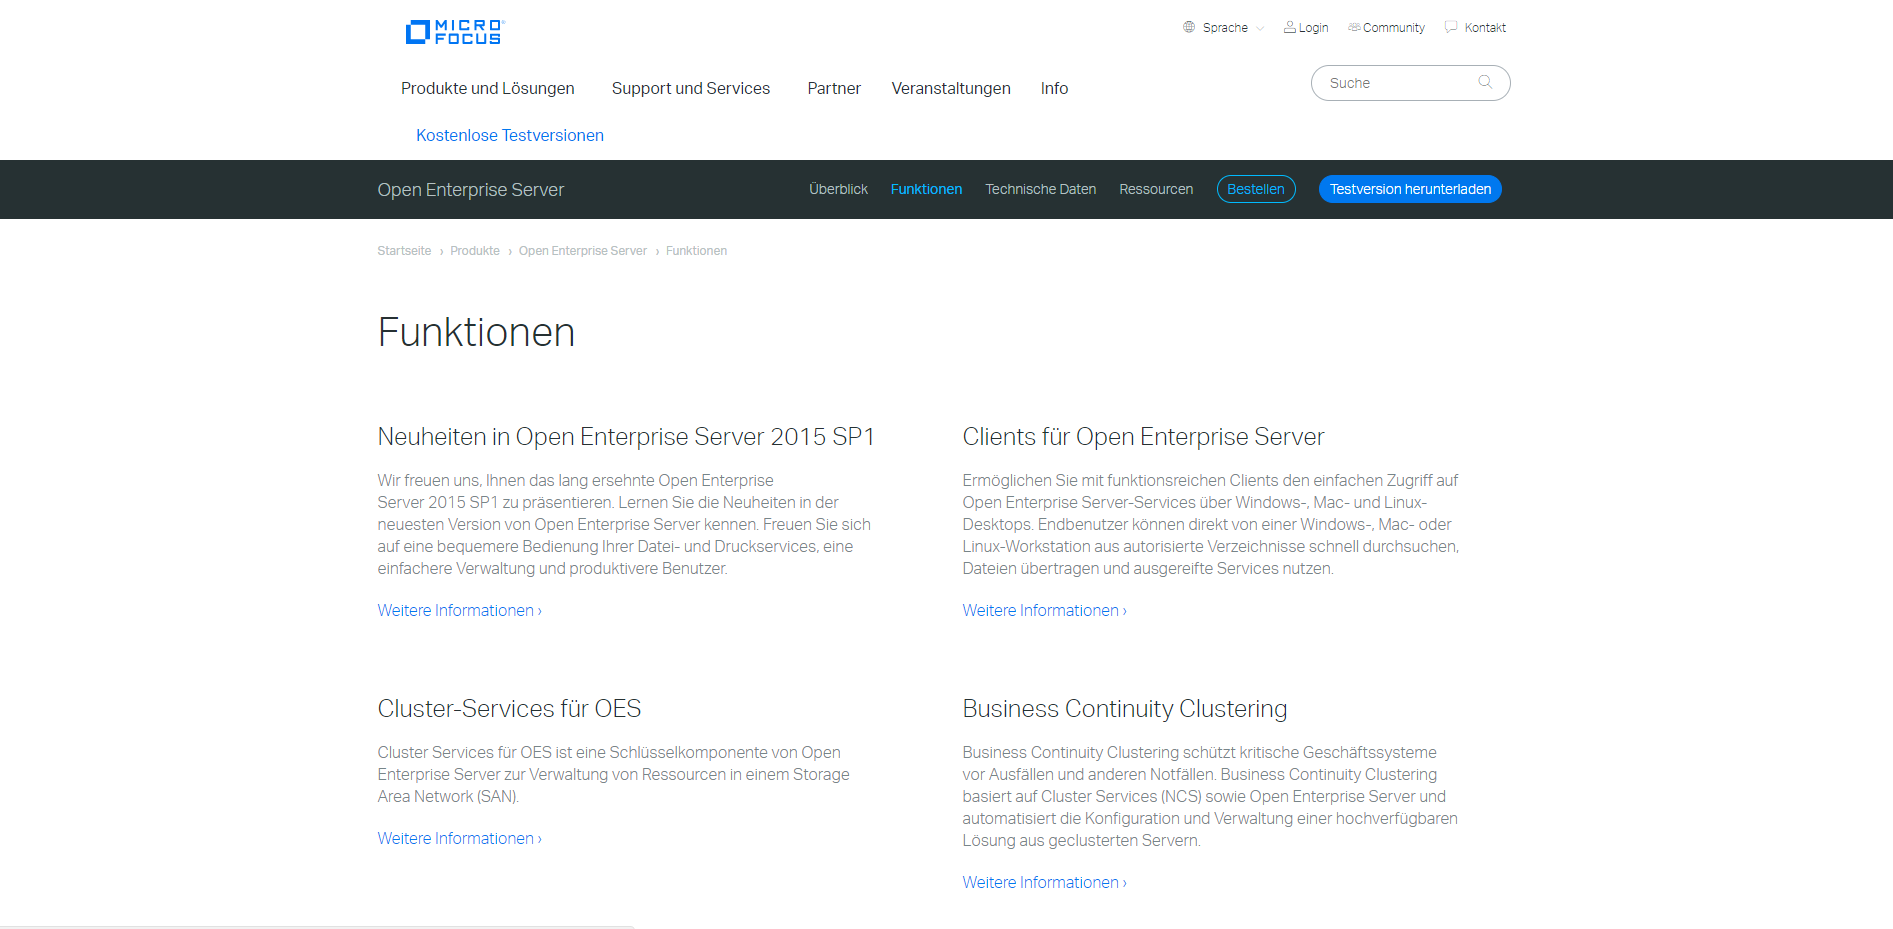Click Testversion herunterladen button

pyautogui.click(x=1410, y=189)
